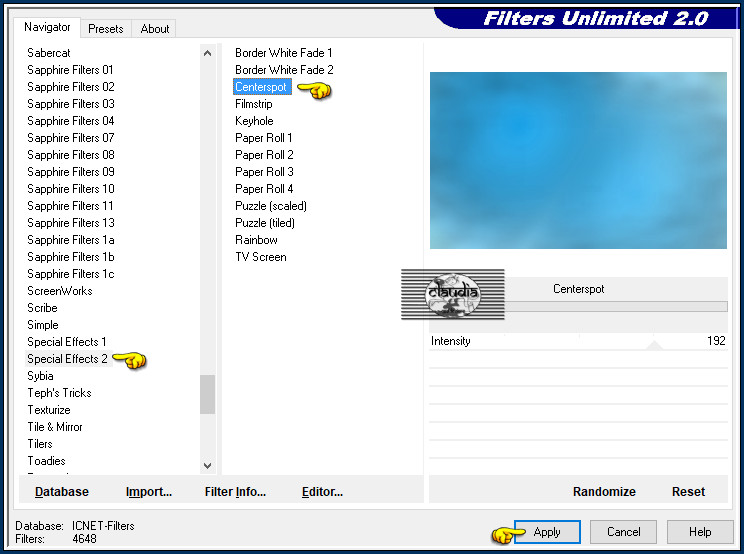Screen dimensions: 744x554
Task: Switch to the Navigator tab
Action: 47,27
